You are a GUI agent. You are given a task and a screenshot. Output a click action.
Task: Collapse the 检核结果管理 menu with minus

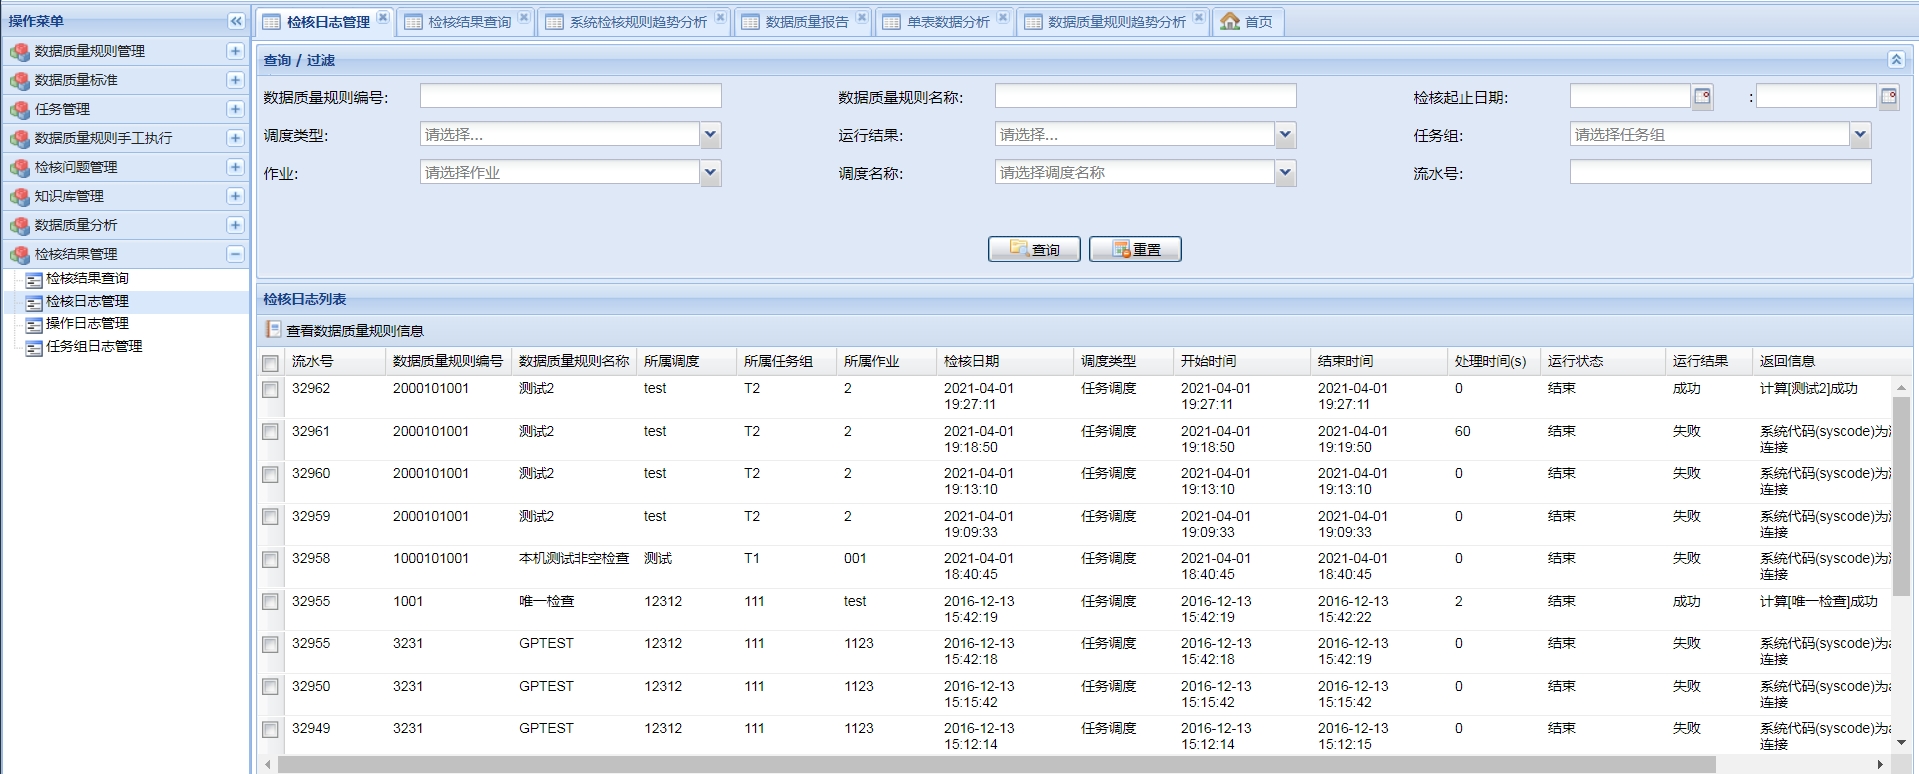pos(235,254)
